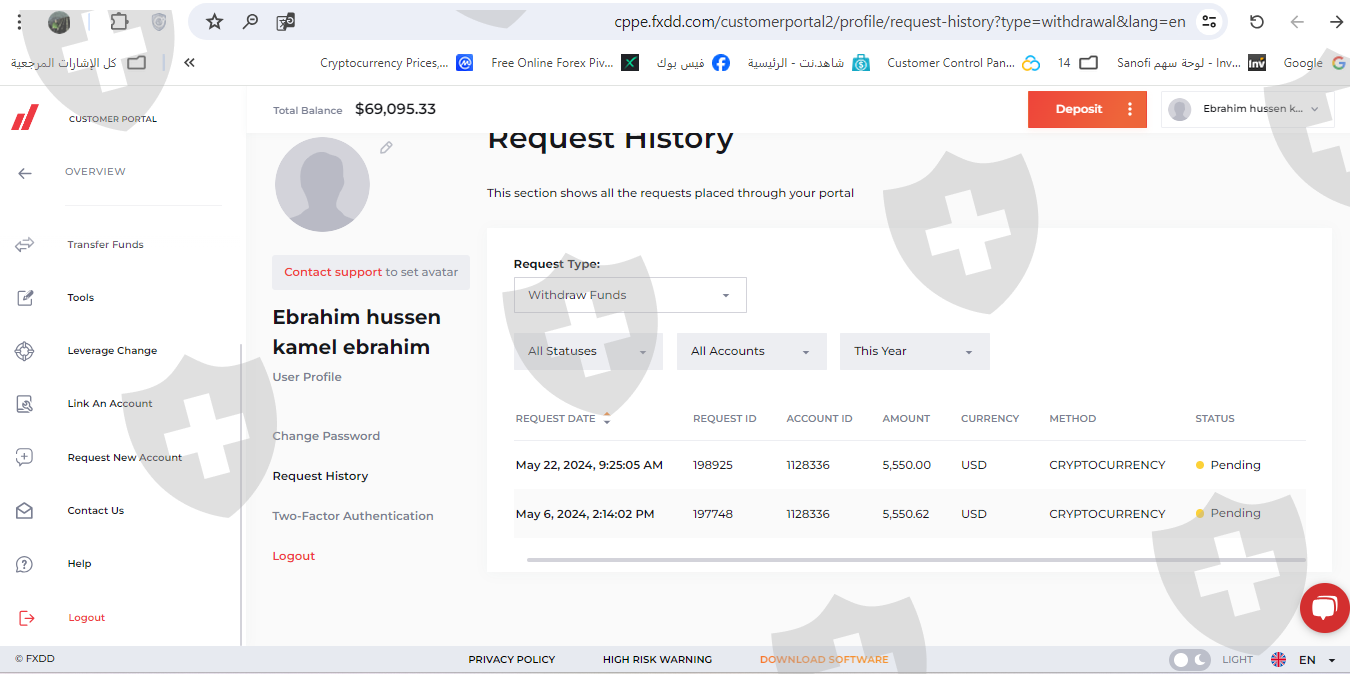The image size is (1350, 674).
Task: Click the Help question mark icon
Action: [x=25, y=564]
